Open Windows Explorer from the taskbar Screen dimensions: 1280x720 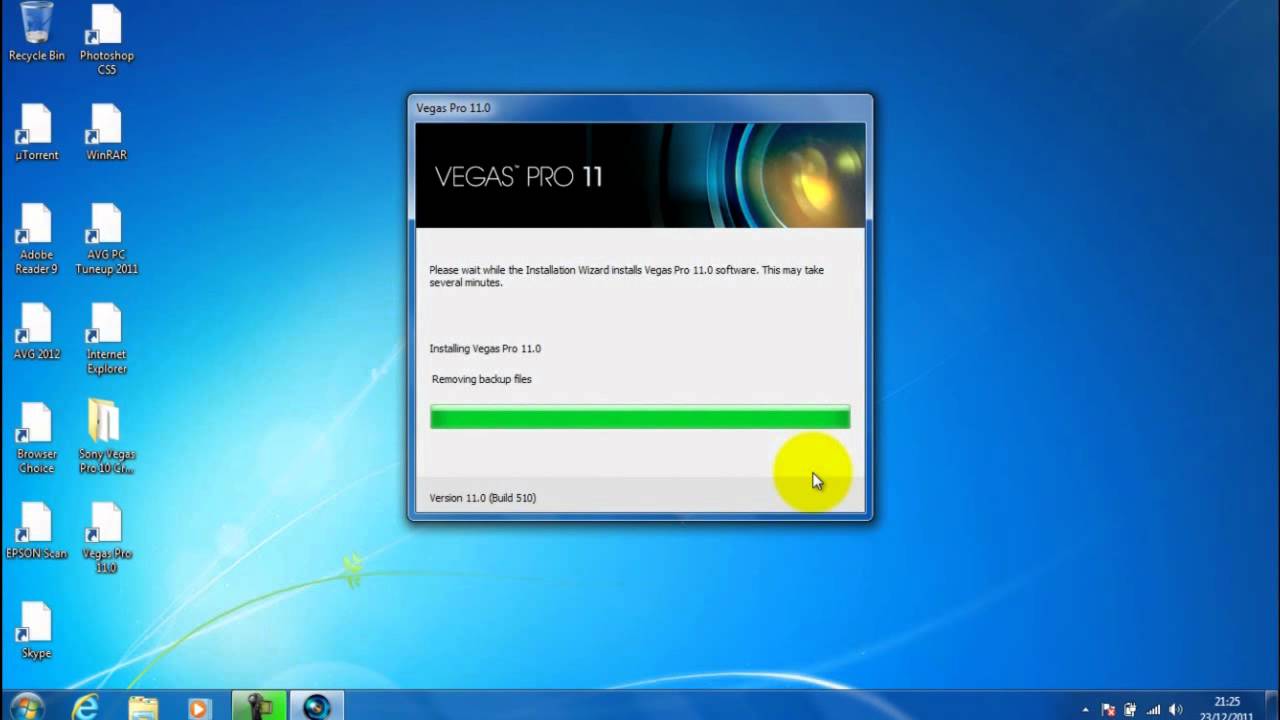tap(143, 706)
